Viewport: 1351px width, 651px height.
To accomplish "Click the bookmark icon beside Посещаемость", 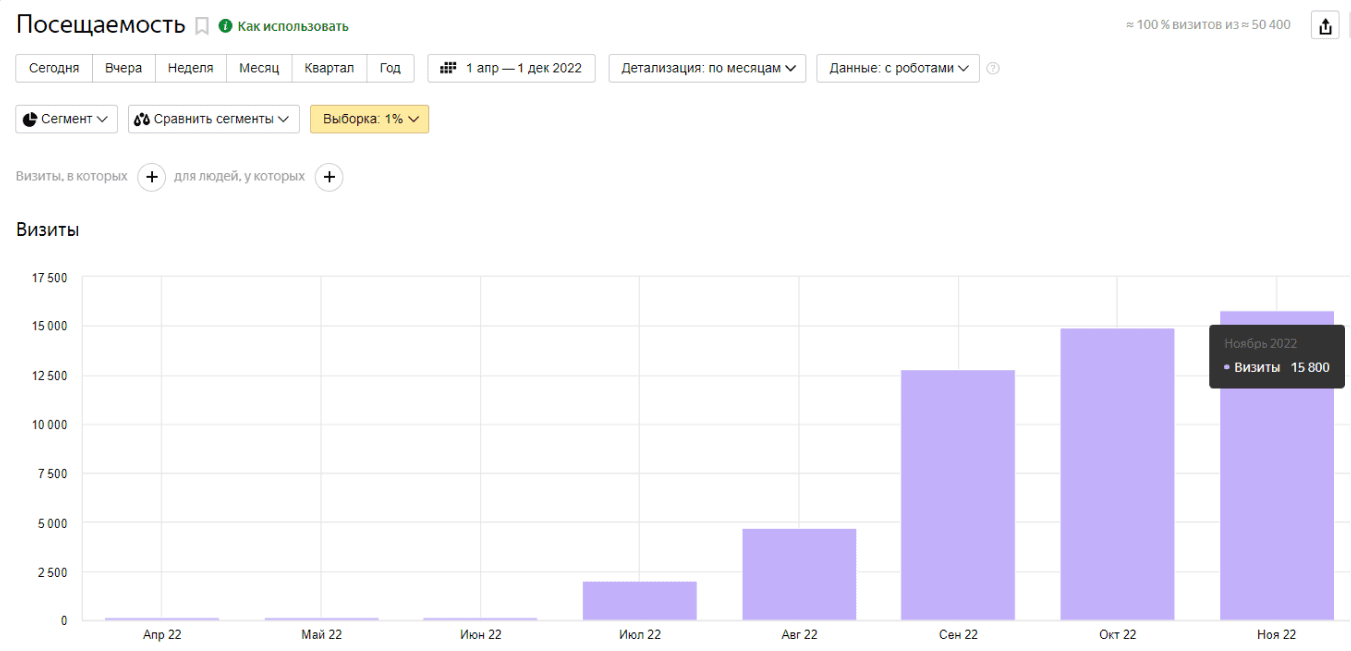I will tap(202, 26).
